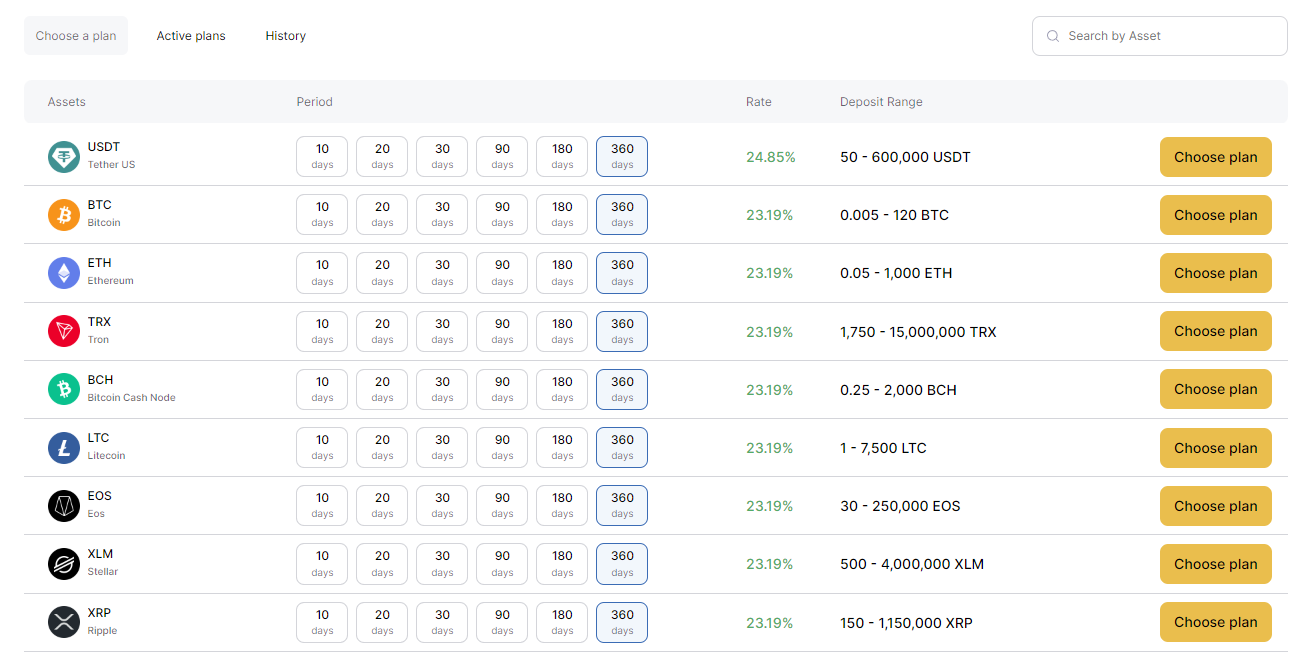Choose plan for XLM

coord(1216,564)
